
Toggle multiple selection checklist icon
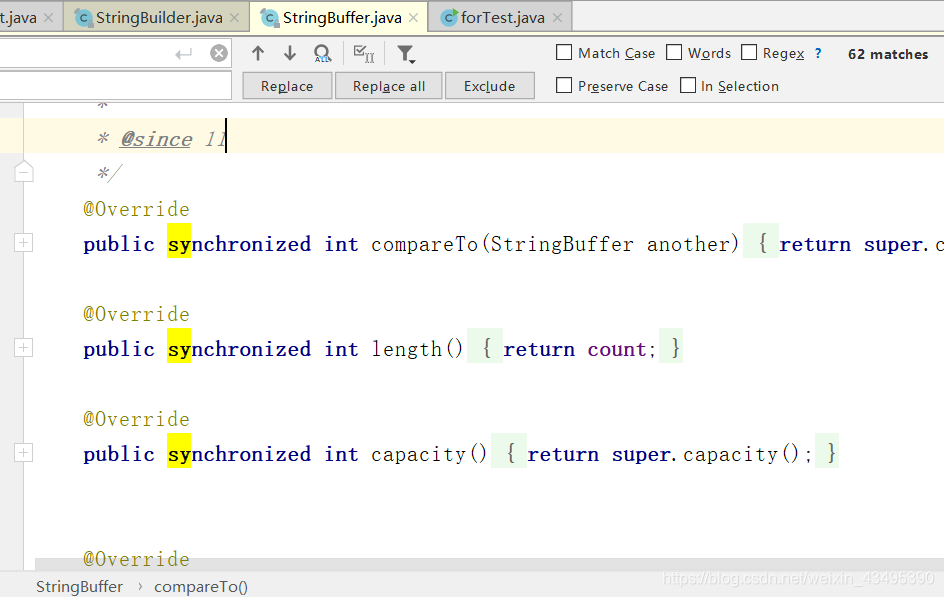pos(364,54)
